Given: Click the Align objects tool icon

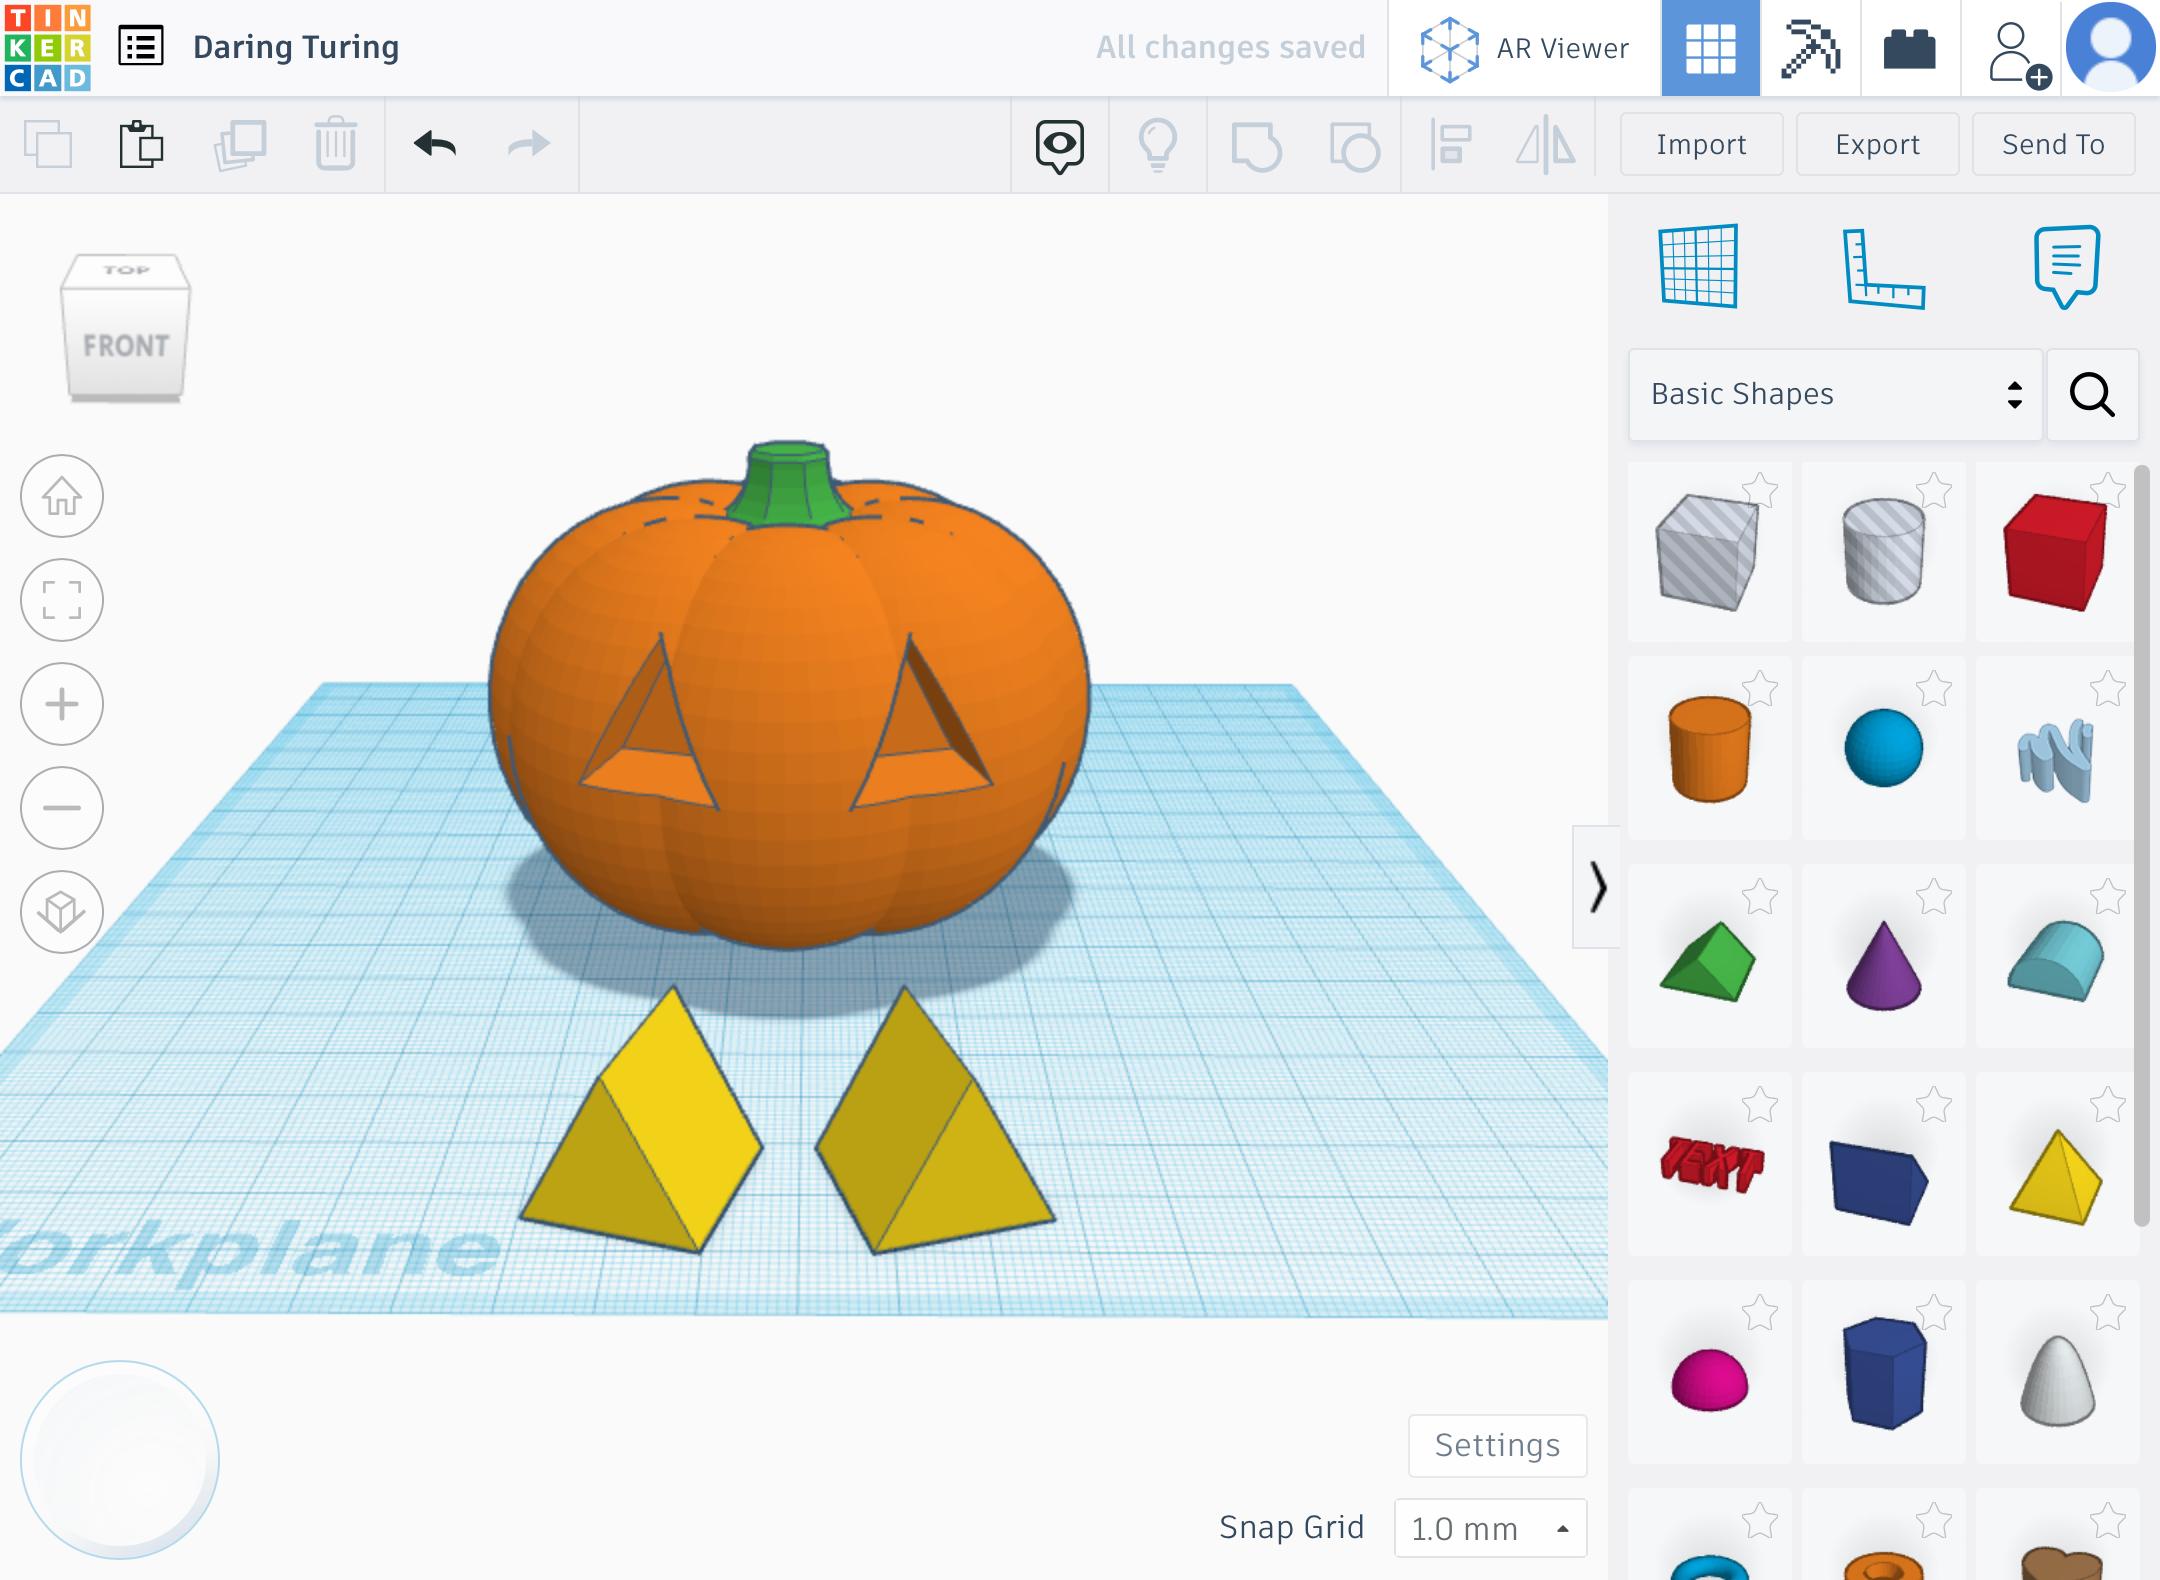Looking at the screenshot, I should tap(1449, 144).
